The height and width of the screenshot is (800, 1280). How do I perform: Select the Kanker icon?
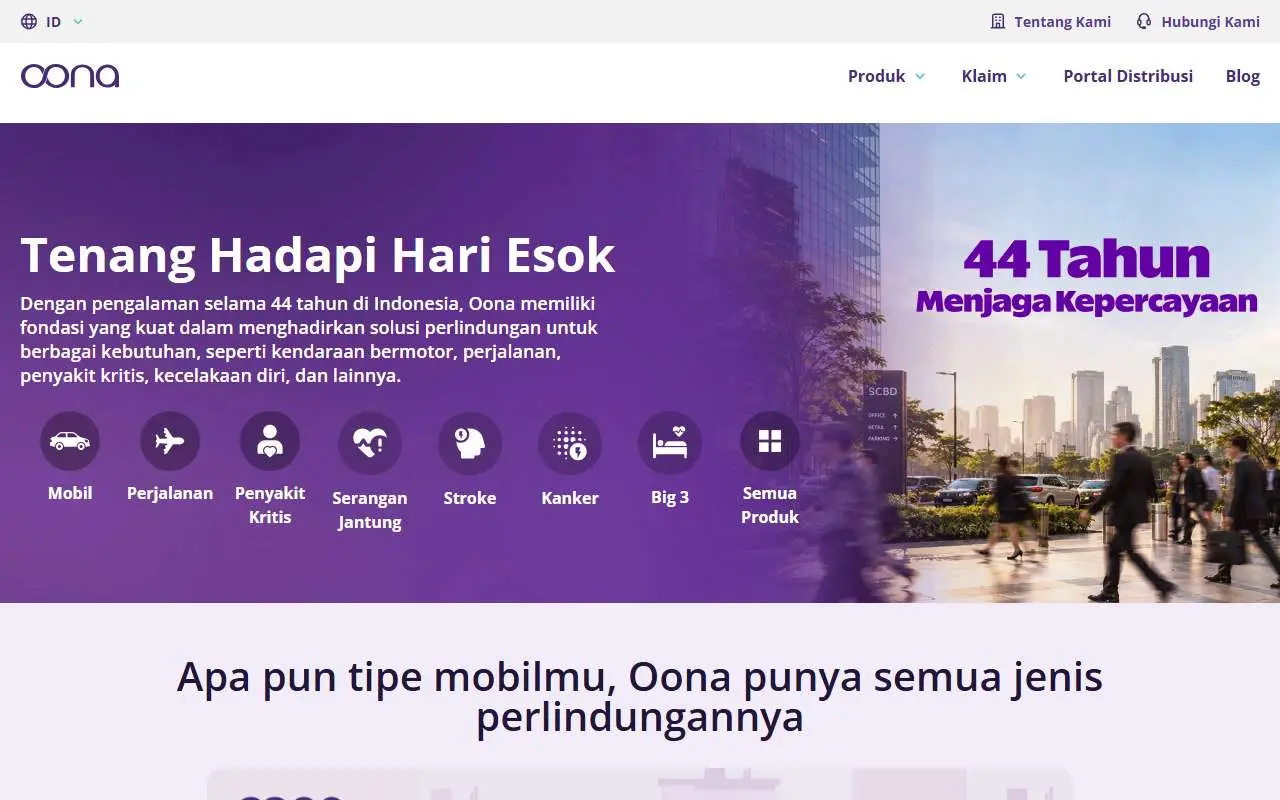[x=570, y=443]
